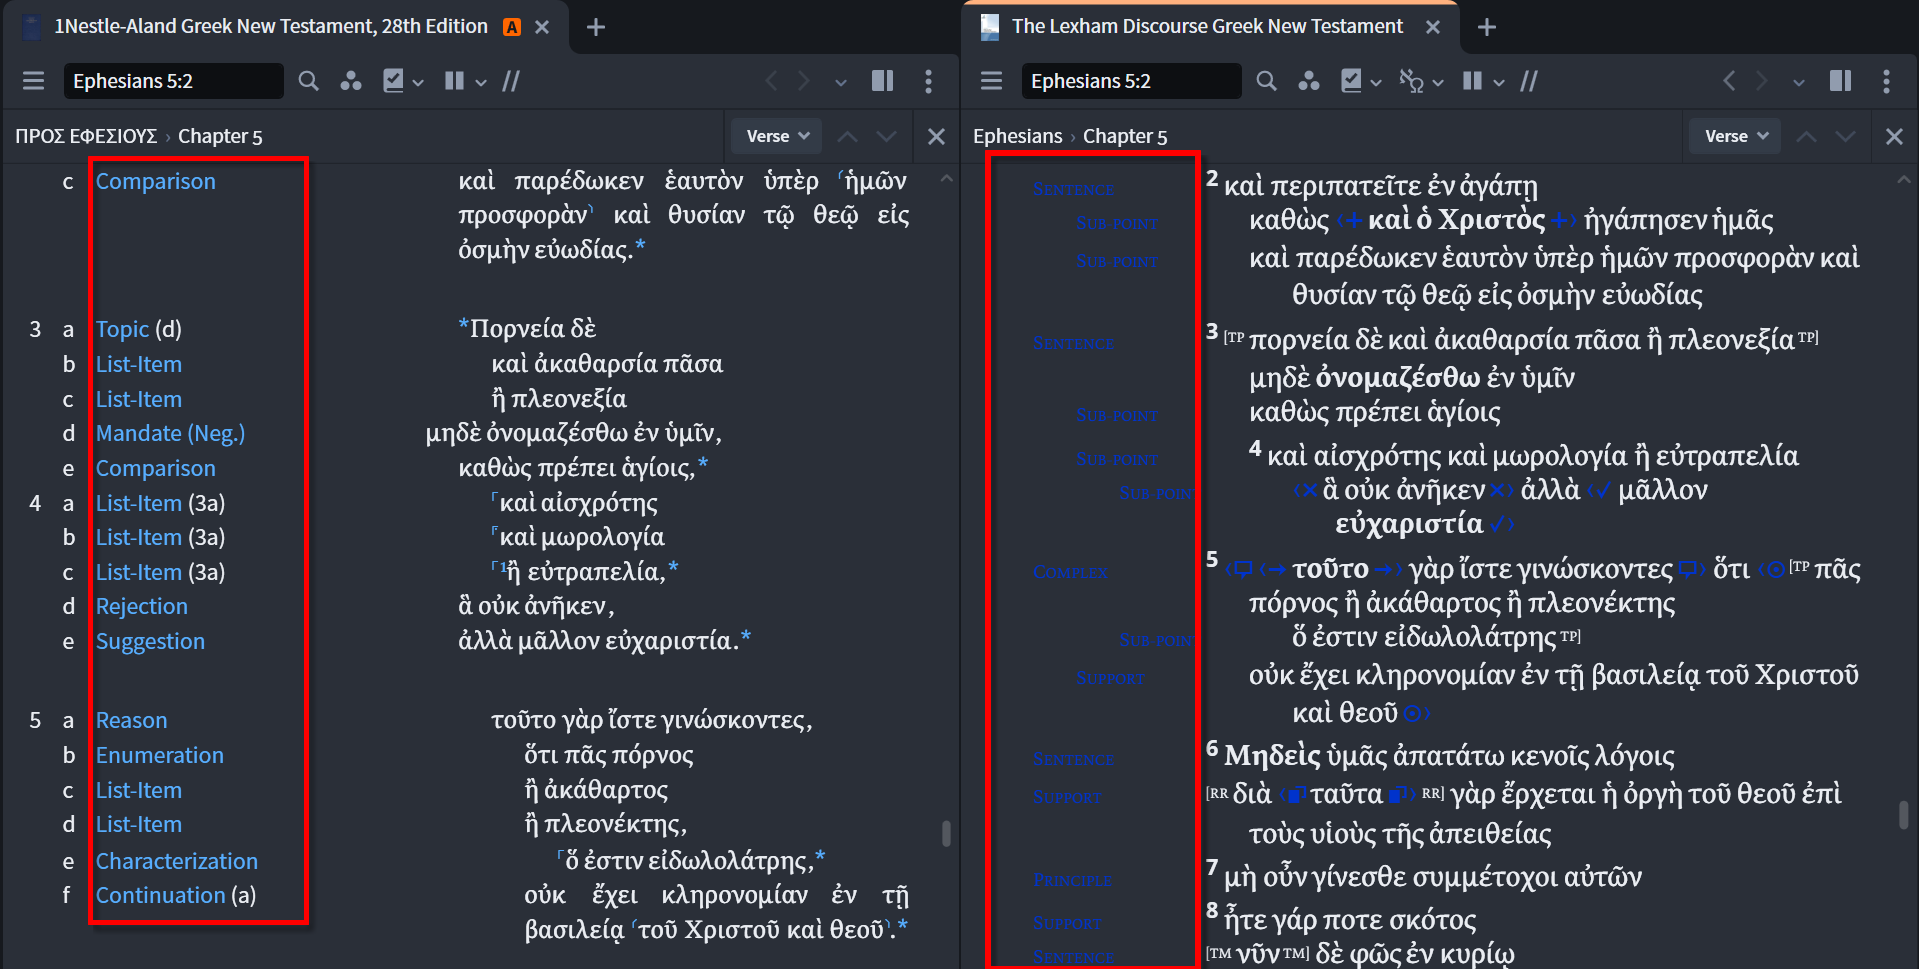Open search in the Nestle-Aland panel
The image size is (1919, 969).
[308, 81]
